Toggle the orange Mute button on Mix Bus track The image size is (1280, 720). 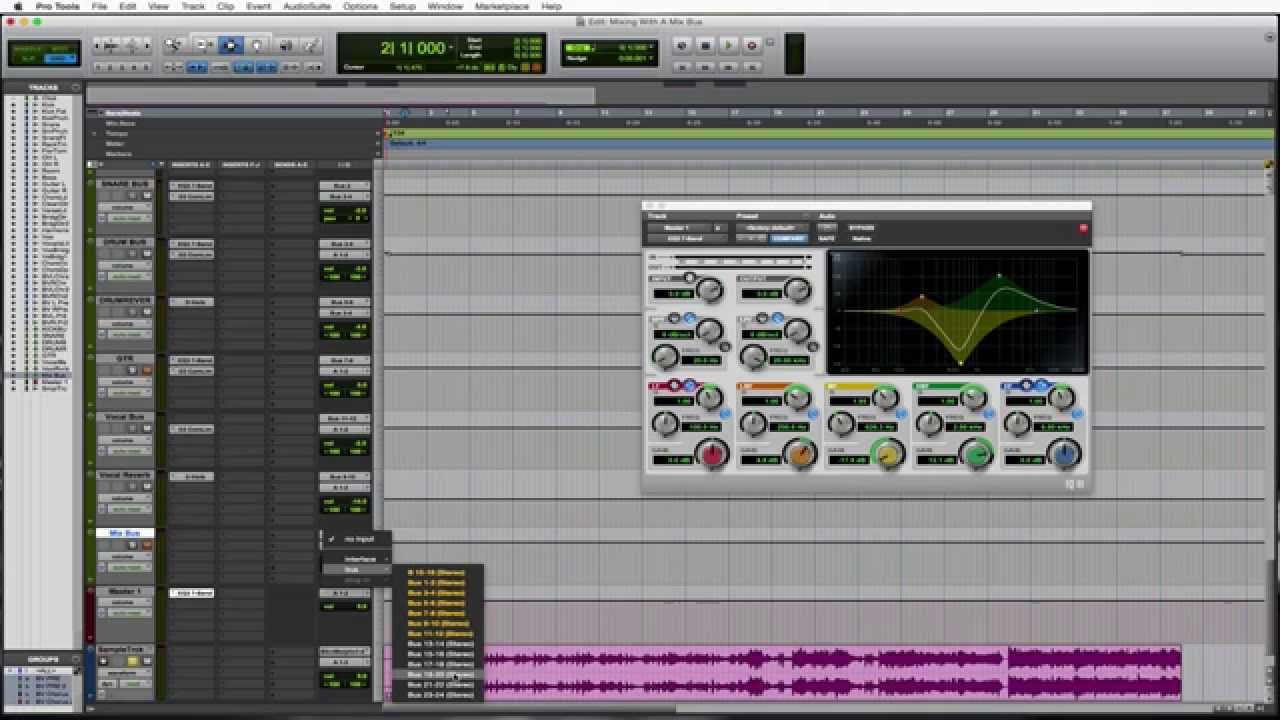click(x=146, y=545)
